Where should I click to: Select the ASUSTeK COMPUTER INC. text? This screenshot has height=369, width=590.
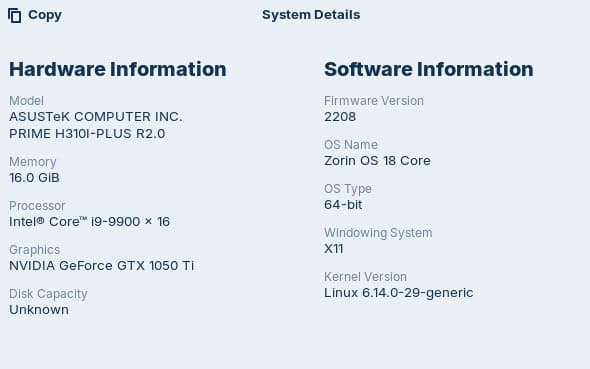point(96,117)
